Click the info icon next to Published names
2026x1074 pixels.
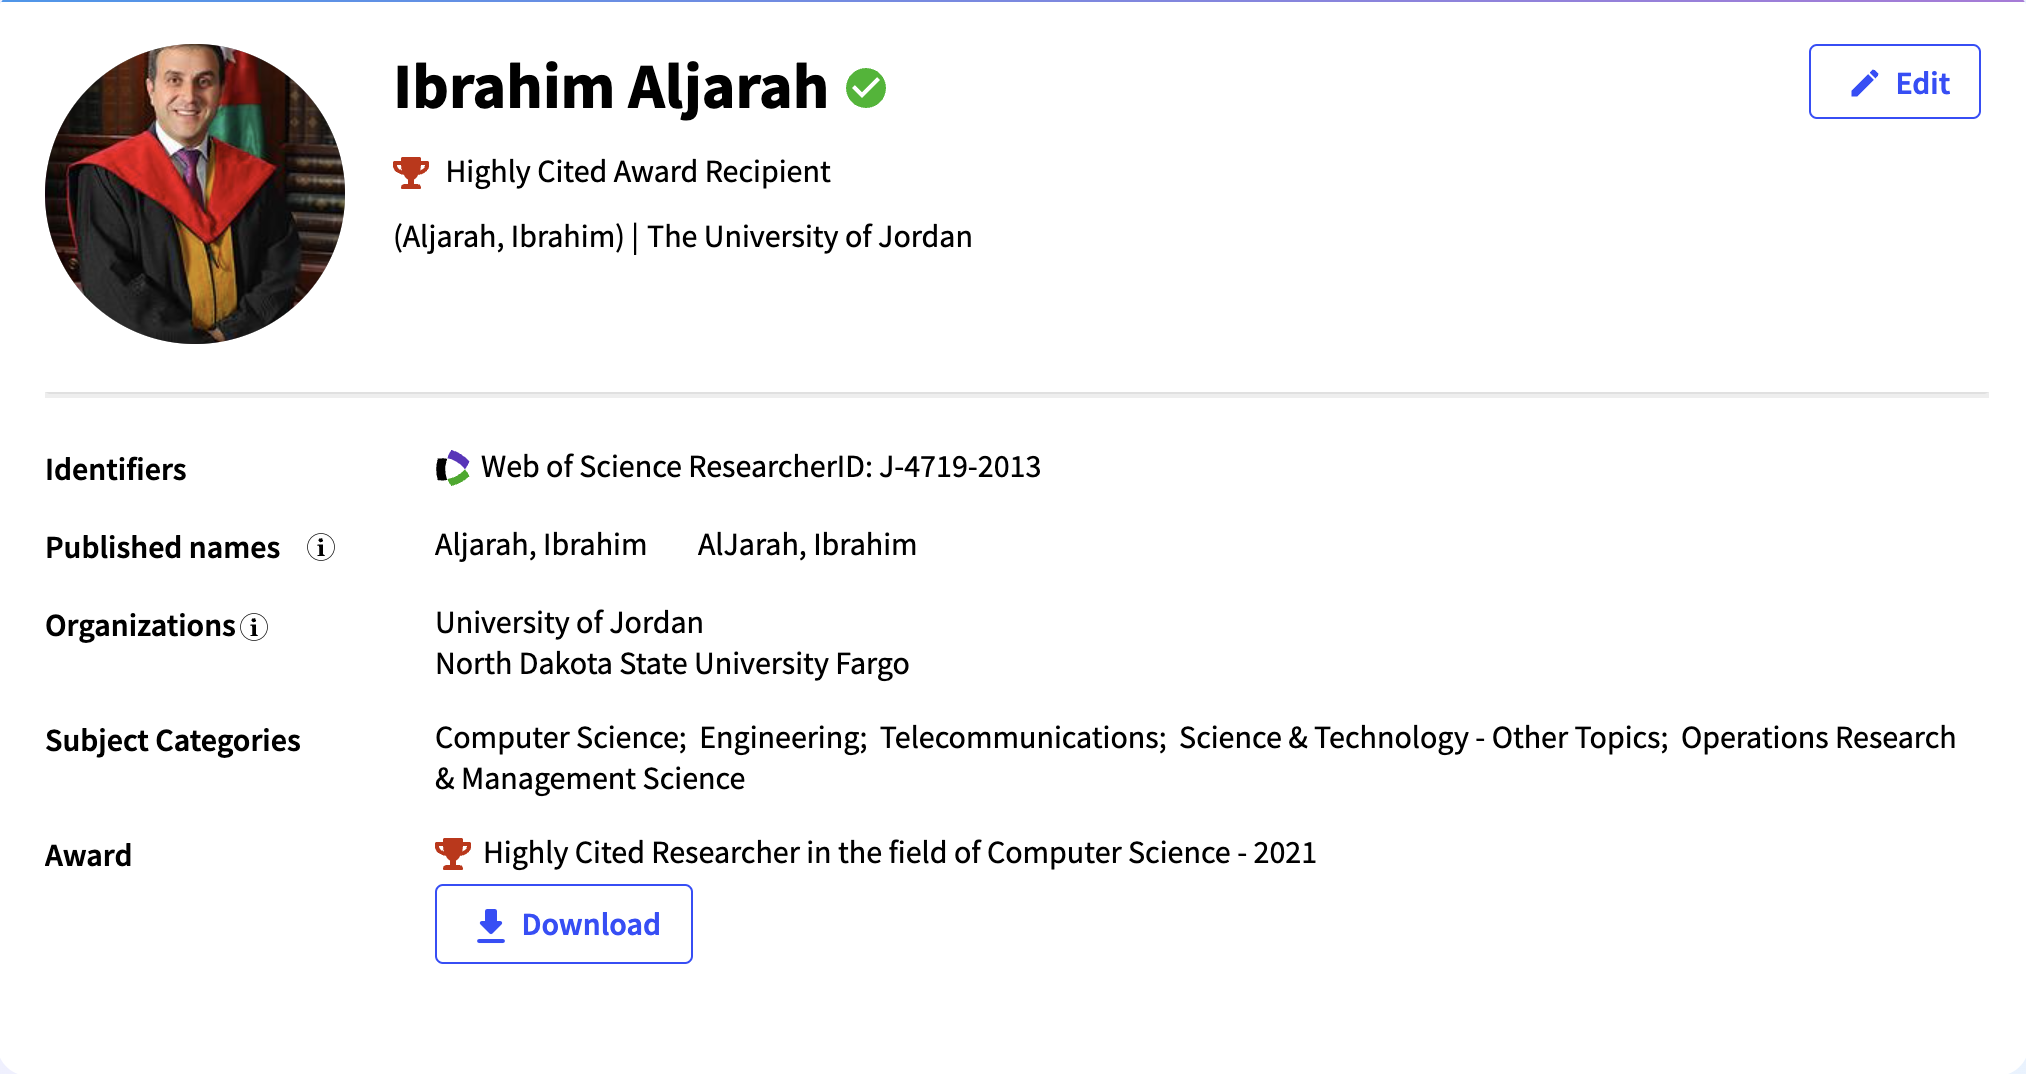(x=320, y=547)
